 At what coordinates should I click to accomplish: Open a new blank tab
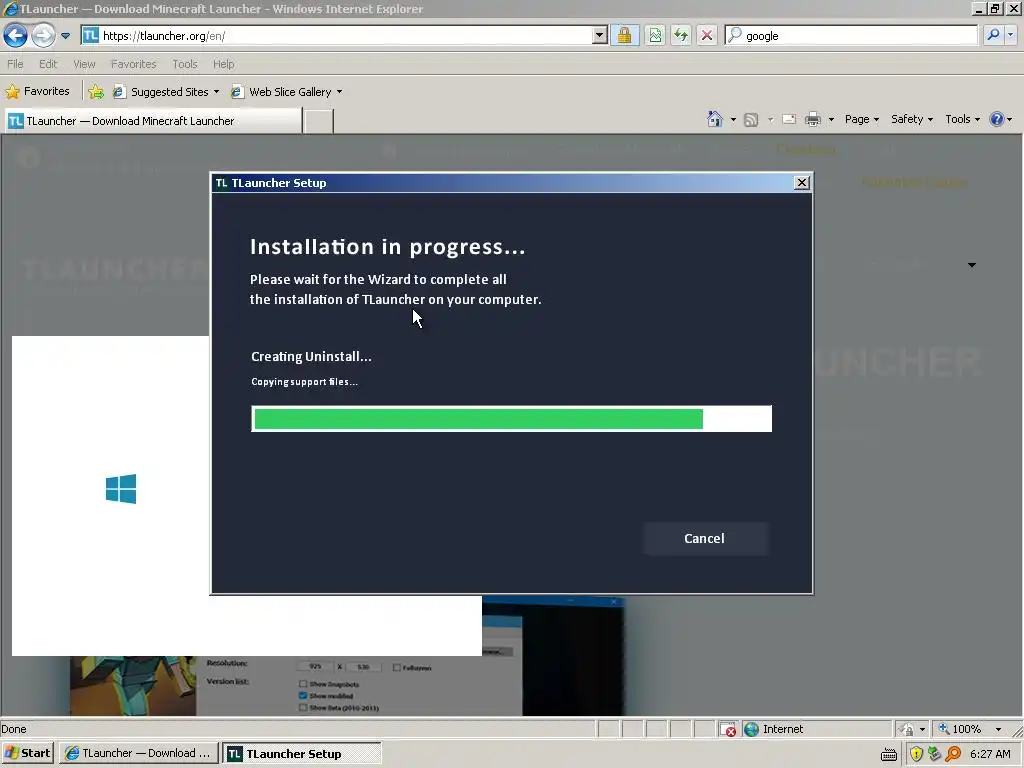tap(319, 121)
